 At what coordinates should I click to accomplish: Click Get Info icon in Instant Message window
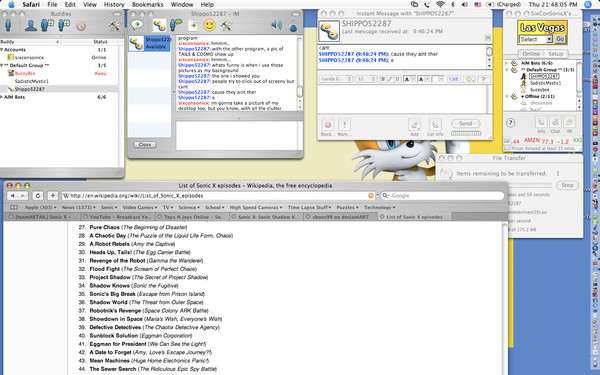pyautogui.click(x=435, y=125)
